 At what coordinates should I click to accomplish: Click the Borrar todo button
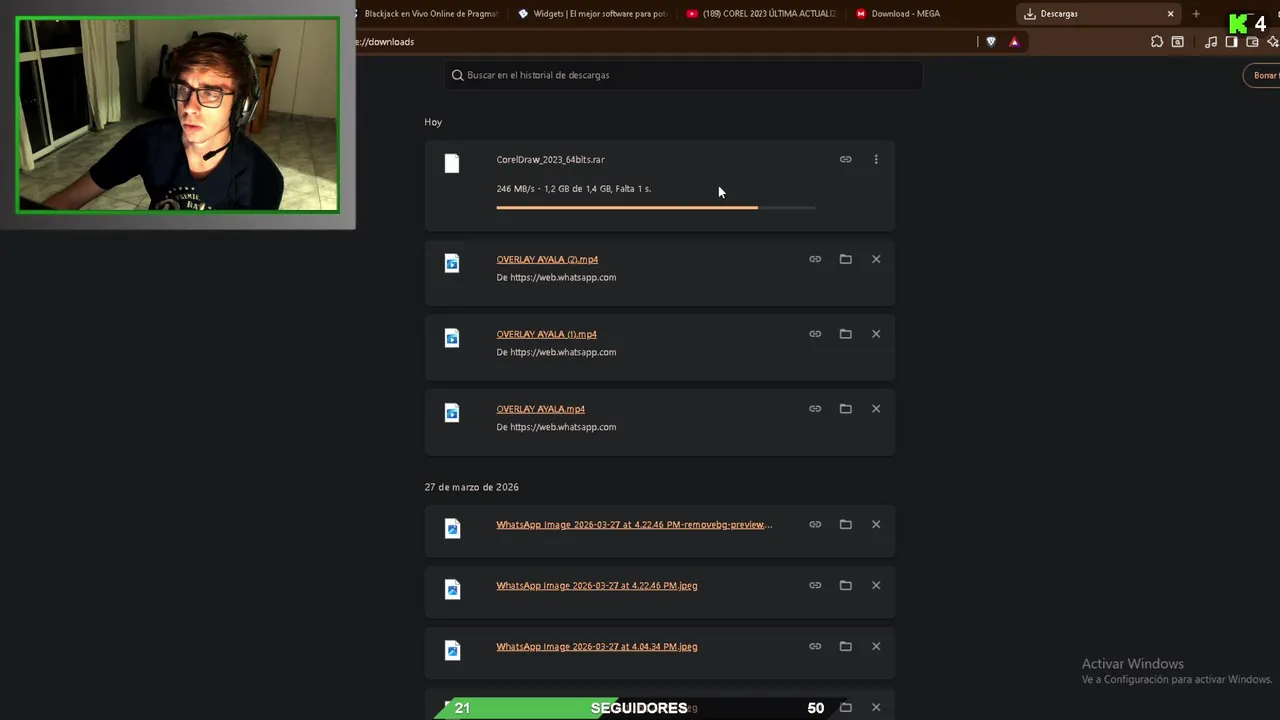coord(1262,75)
